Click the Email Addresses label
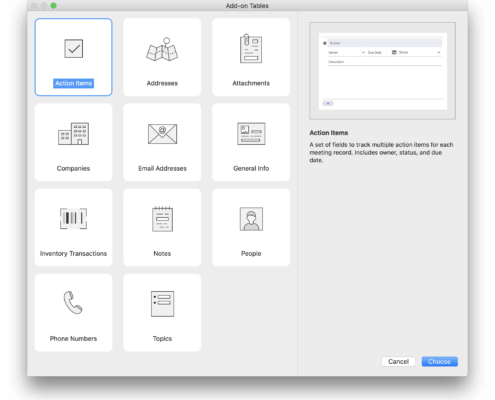495x400 pixels. (x=162, y=168)
